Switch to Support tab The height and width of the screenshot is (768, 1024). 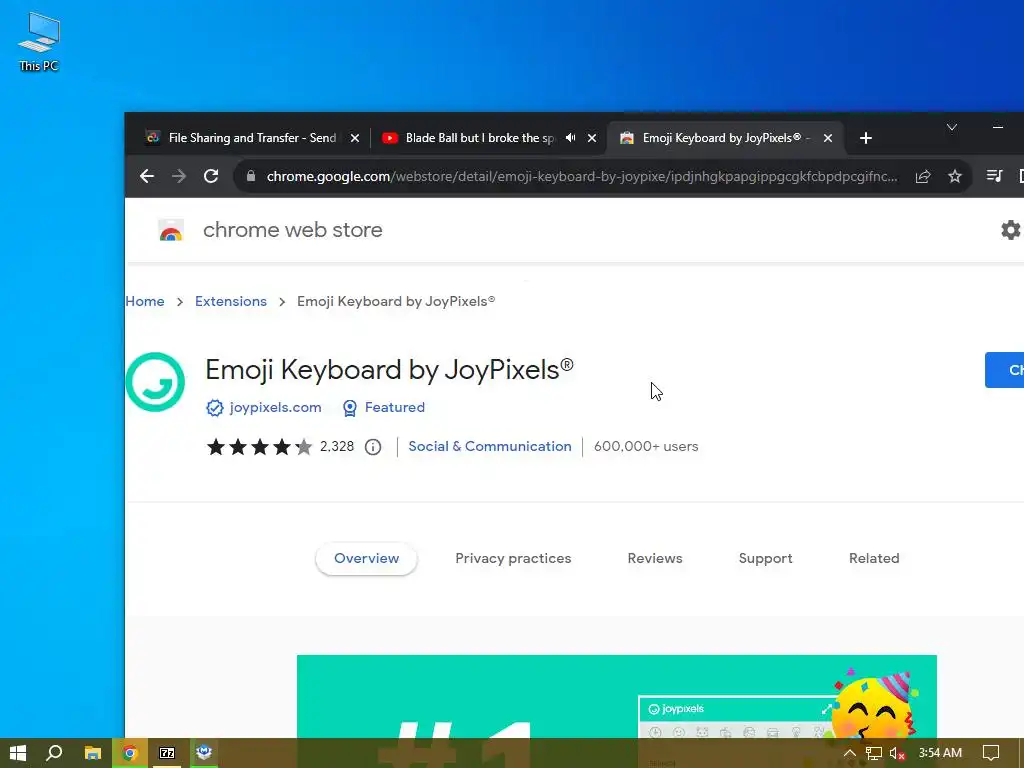(765, 558)
